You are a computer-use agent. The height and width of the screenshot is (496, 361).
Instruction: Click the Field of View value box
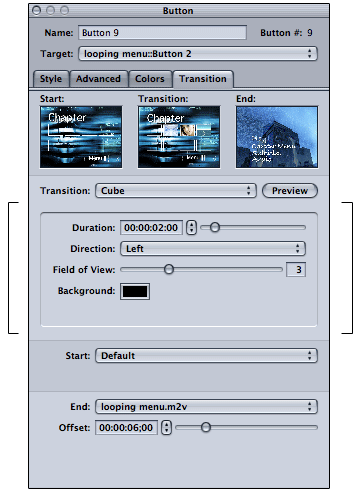tap(296, 269)
